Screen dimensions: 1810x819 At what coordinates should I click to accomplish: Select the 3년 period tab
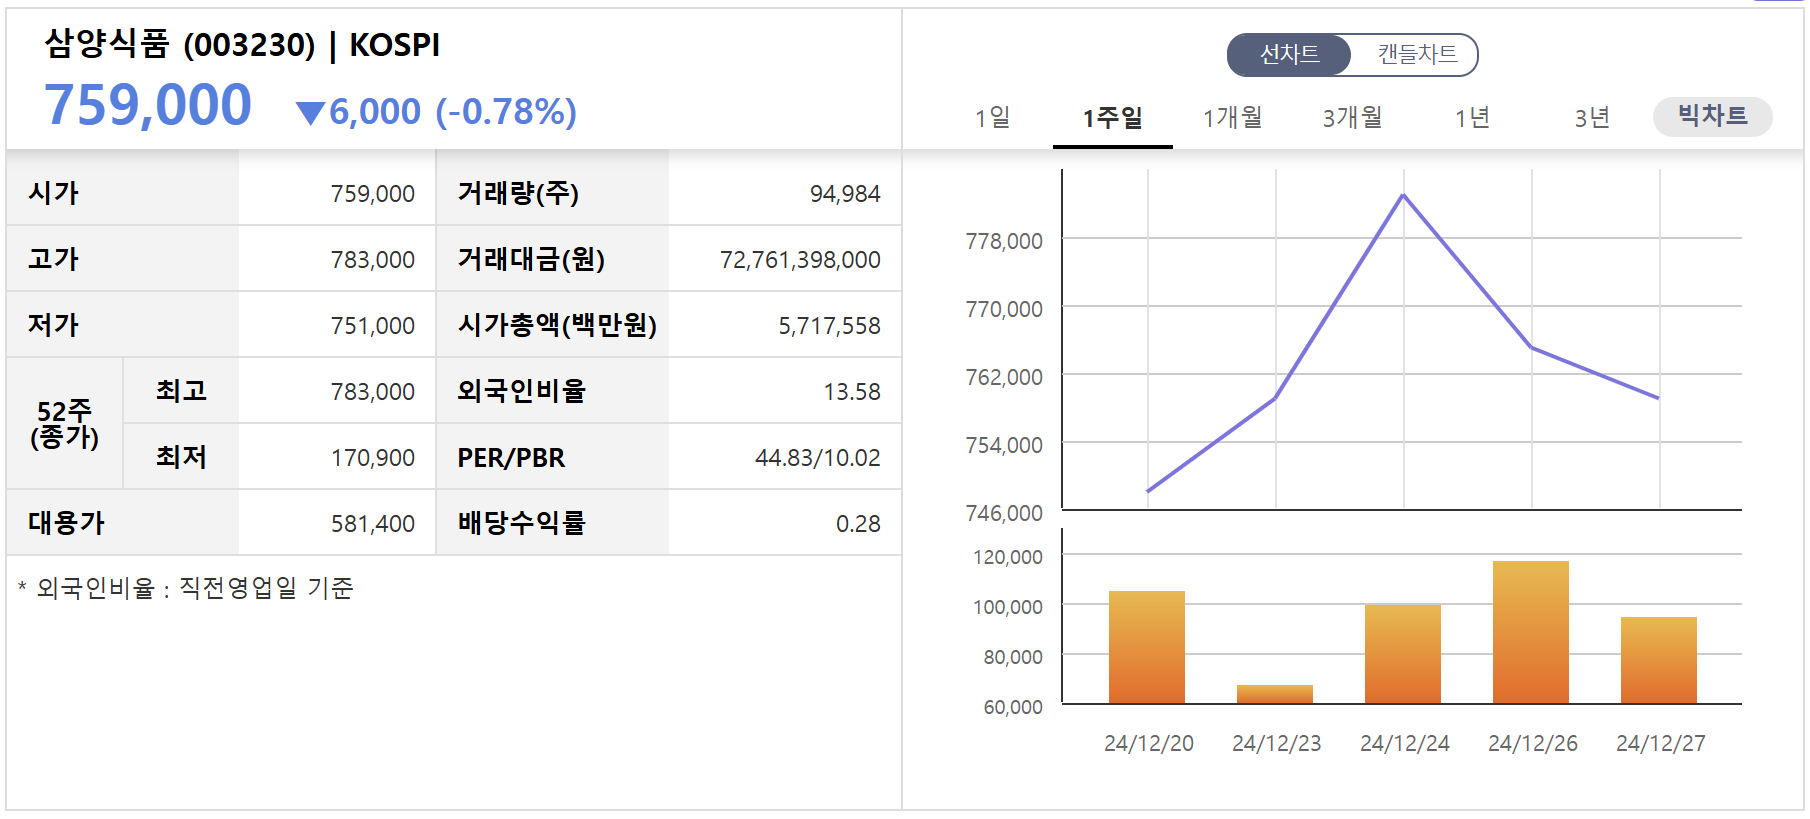1593,118
